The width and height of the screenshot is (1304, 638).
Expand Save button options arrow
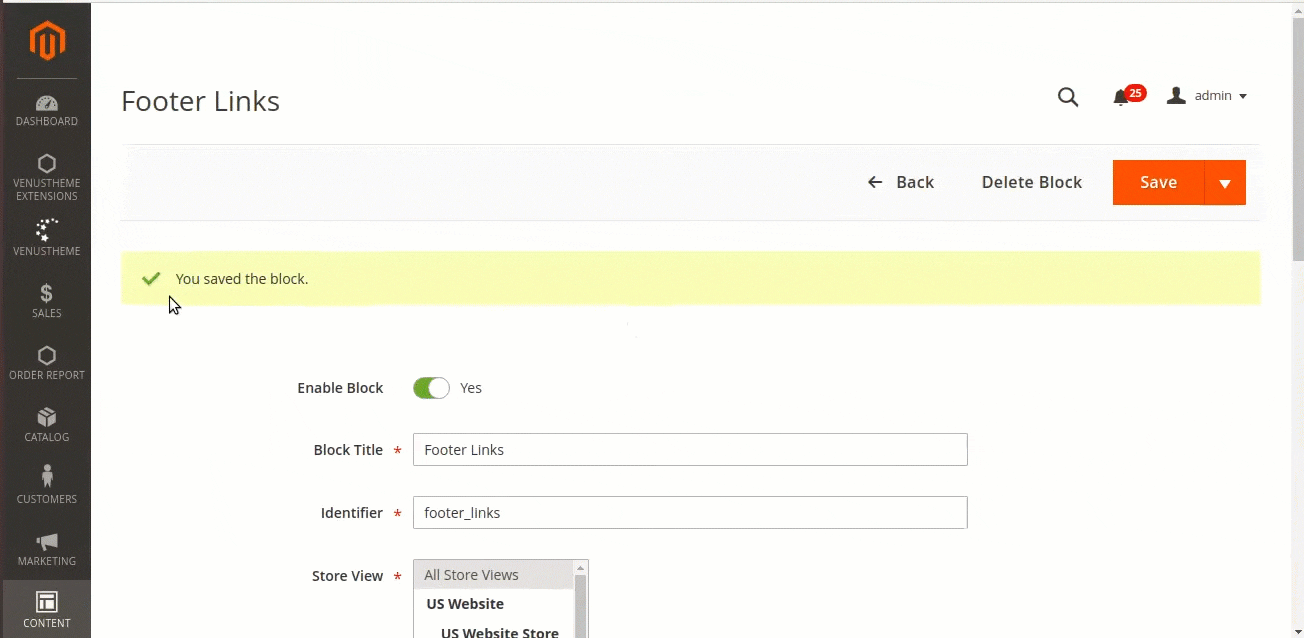1225,182
